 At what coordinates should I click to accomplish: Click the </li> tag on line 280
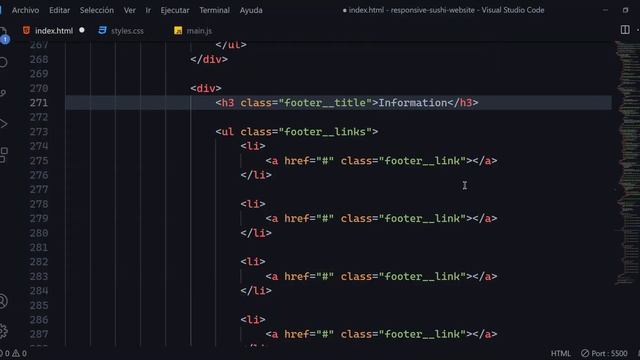256,233
